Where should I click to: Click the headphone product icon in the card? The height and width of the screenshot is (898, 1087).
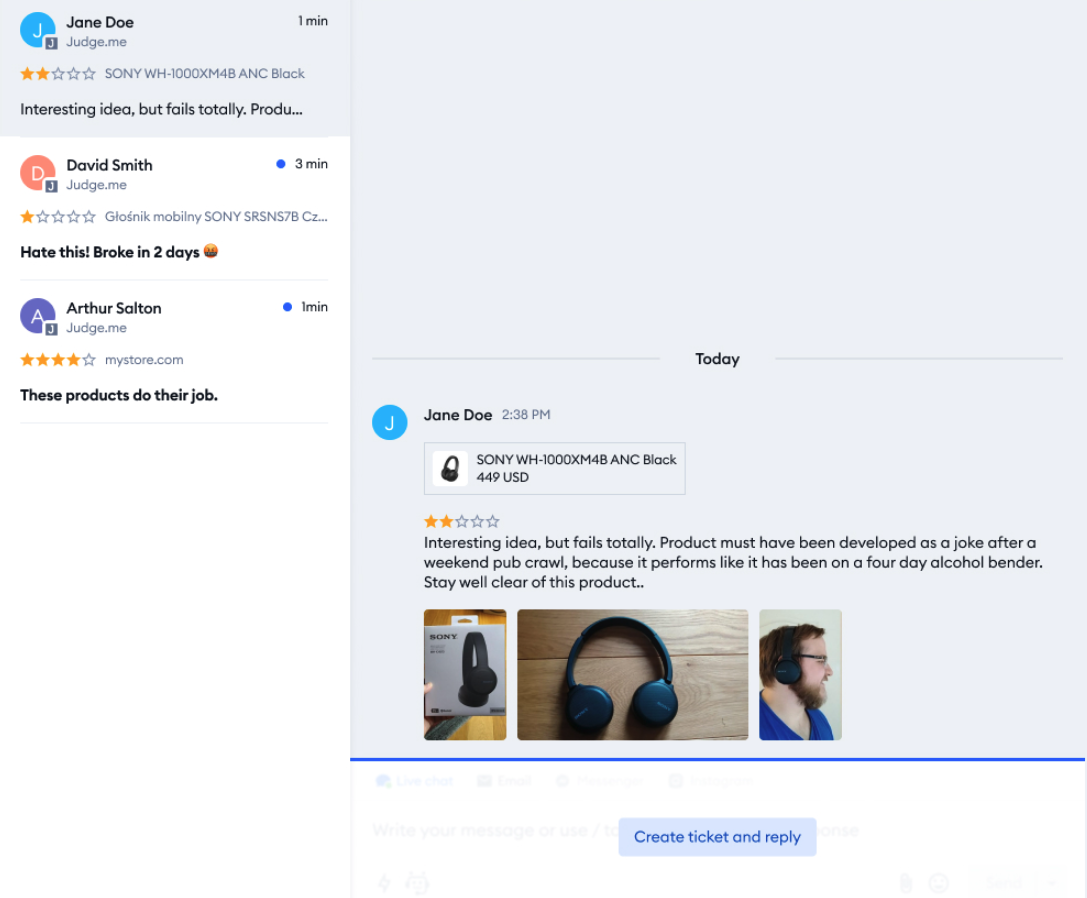(x=450, y=469)
